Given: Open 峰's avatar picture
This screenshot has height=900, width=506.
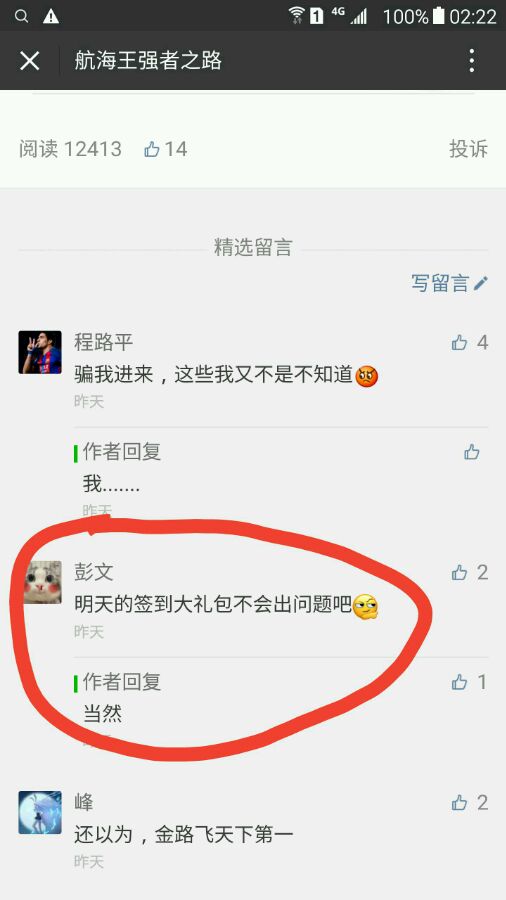Looking at the screenshot, I should (x=40, y=812).
